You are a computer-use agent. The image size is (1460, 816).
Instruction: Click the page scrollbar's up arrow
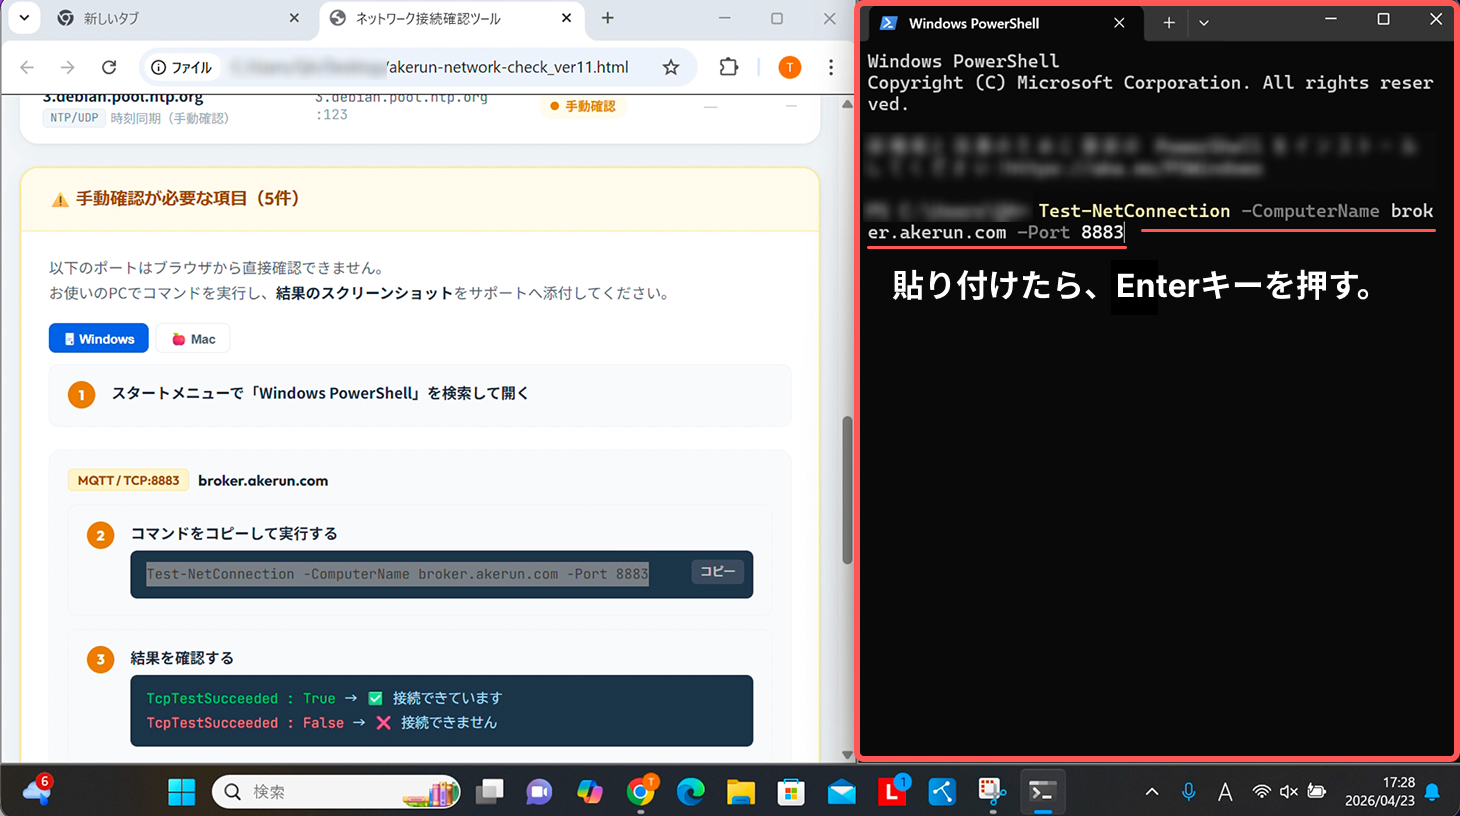pyautogui.click(x=848, y=104)
